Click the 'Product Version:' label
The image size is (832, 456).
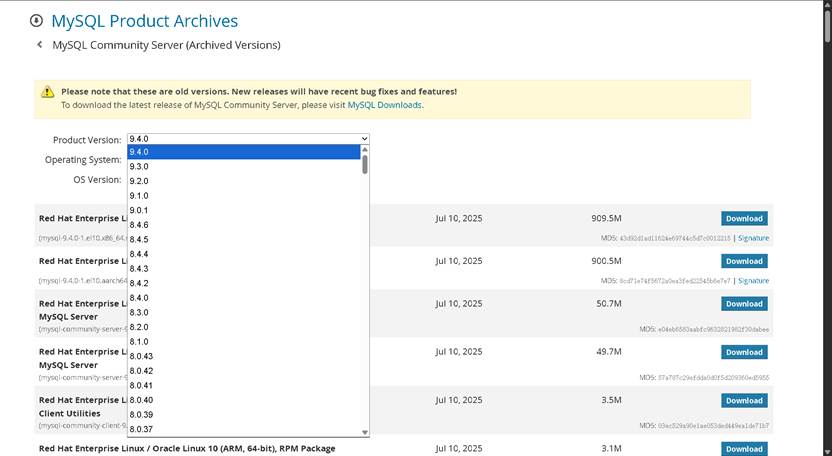coord(87,140)
